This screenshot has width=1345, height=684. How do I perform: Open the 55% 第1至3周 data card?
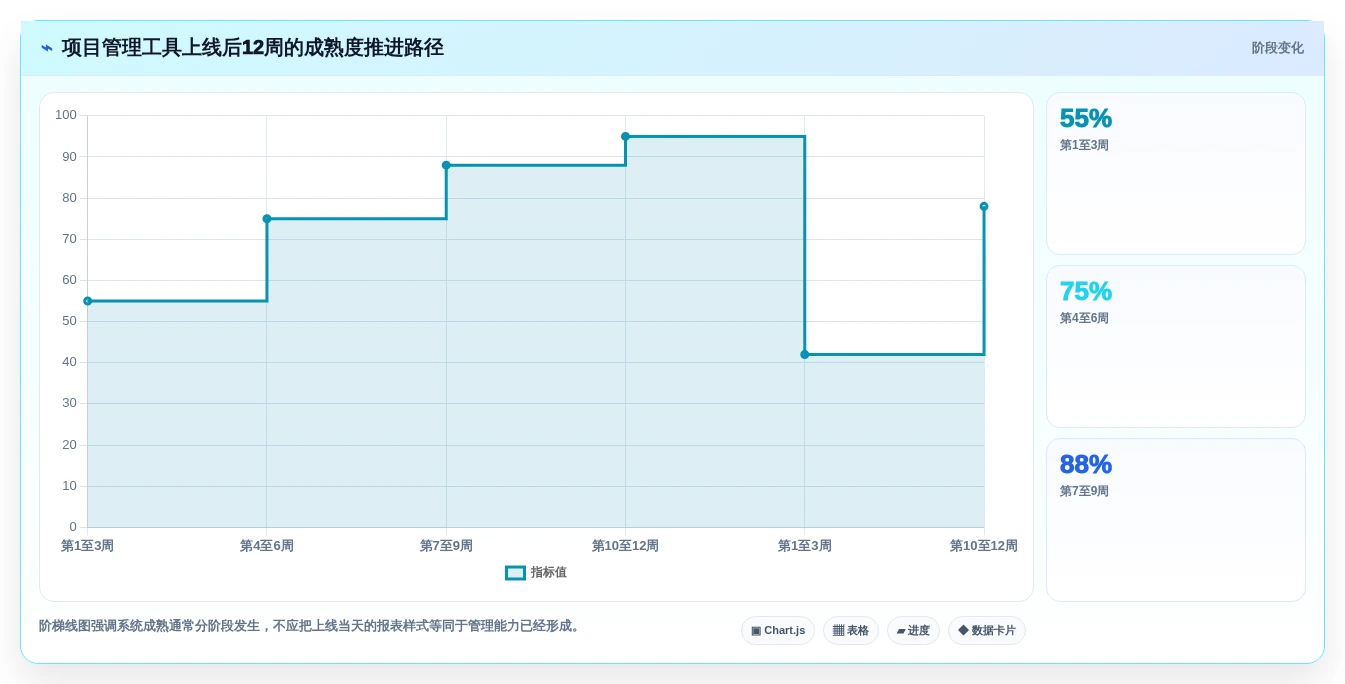[1176, 174]
